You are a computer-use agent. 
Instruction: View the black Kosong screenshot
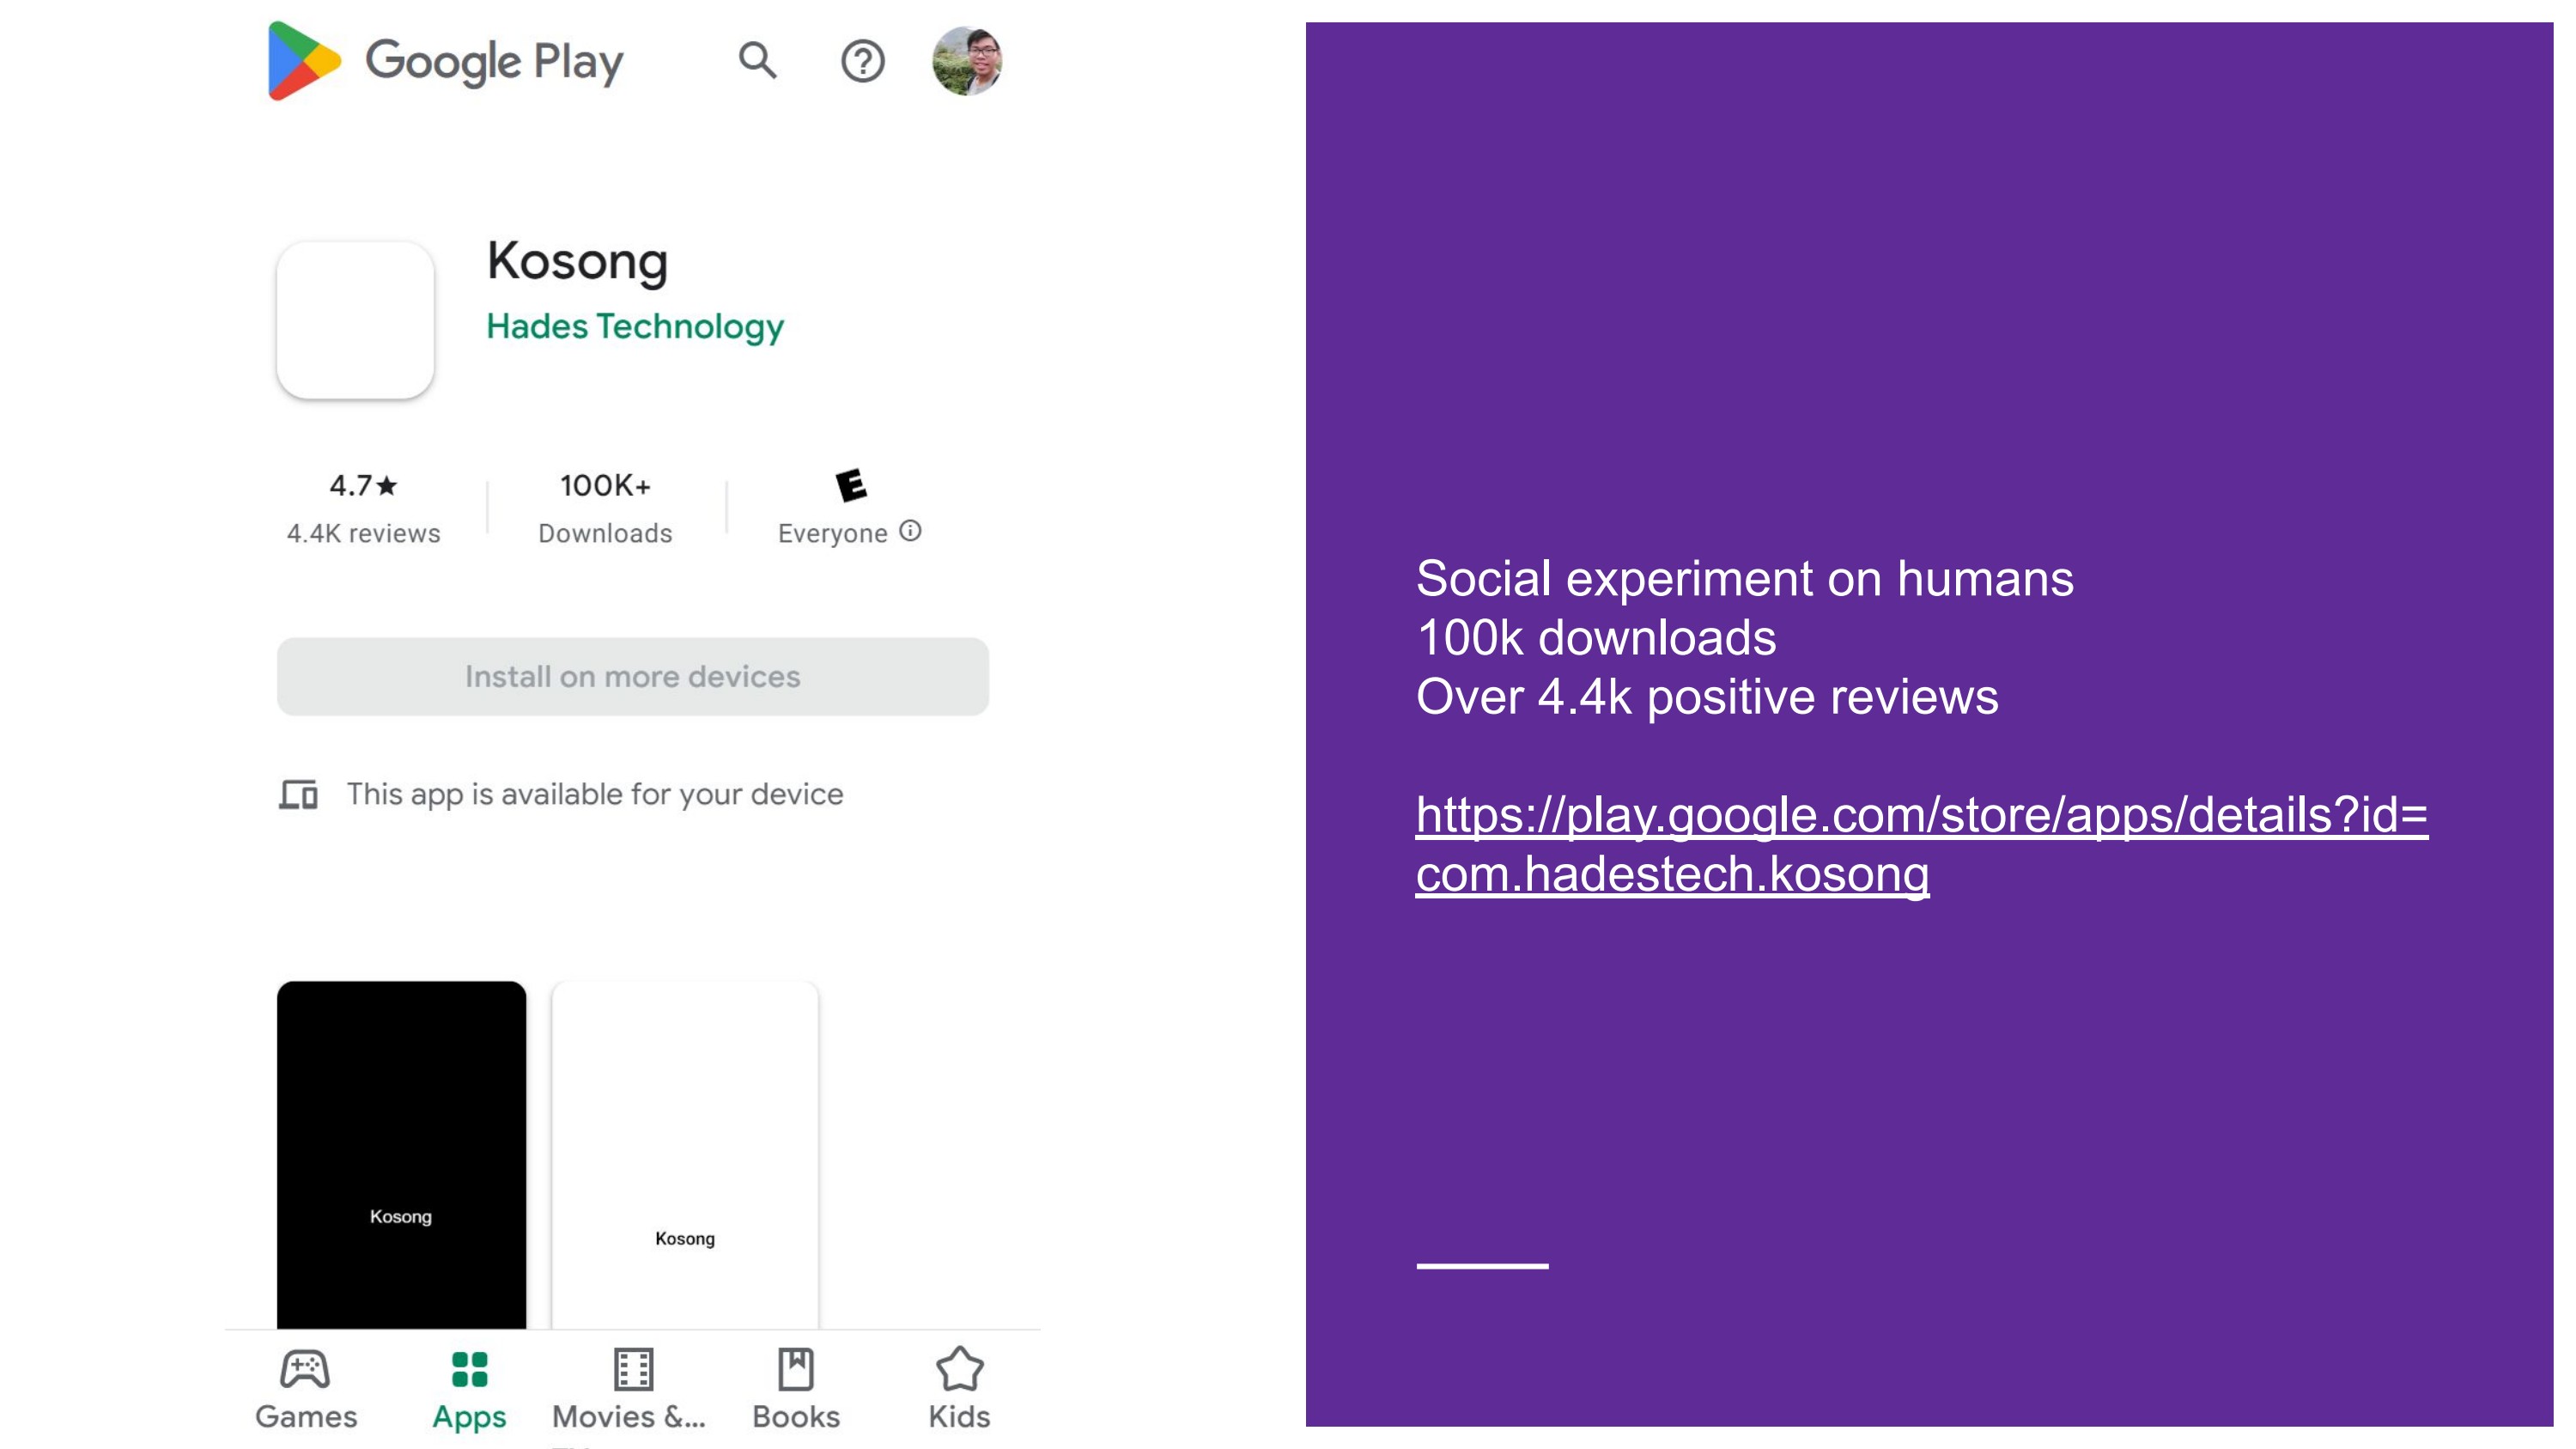pyautogui.click(x=401, y=1155)
